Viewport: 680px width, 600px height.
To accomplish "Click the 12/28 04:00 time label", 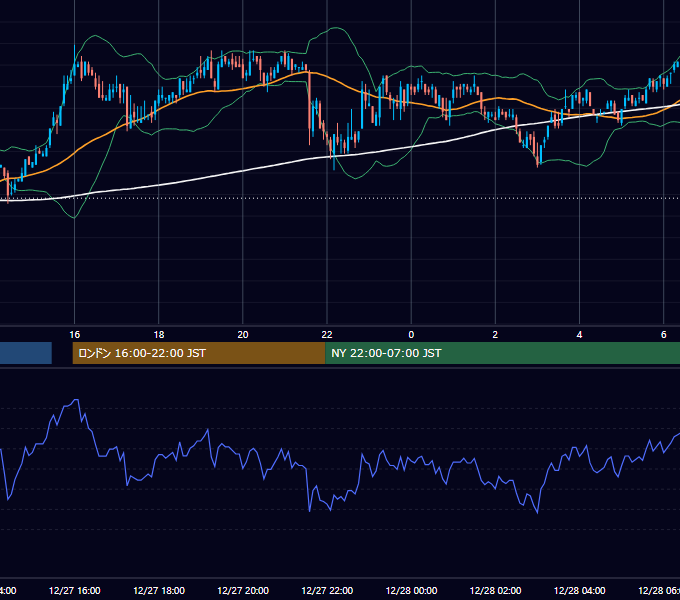I will tap(579, 590).
